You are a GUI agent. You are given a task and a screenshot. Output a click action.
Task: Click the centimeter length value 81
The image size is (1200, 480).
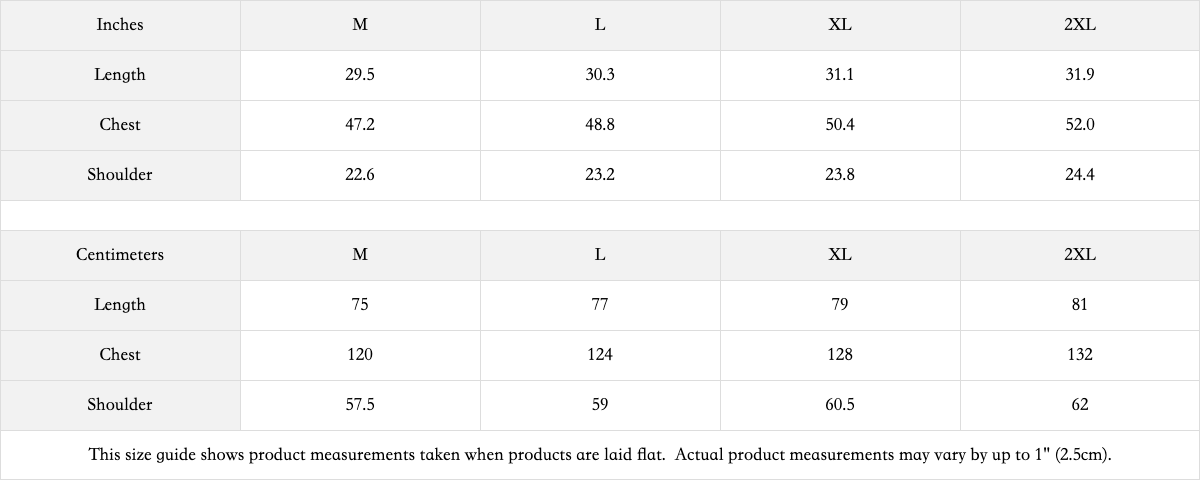(1080, 305)
